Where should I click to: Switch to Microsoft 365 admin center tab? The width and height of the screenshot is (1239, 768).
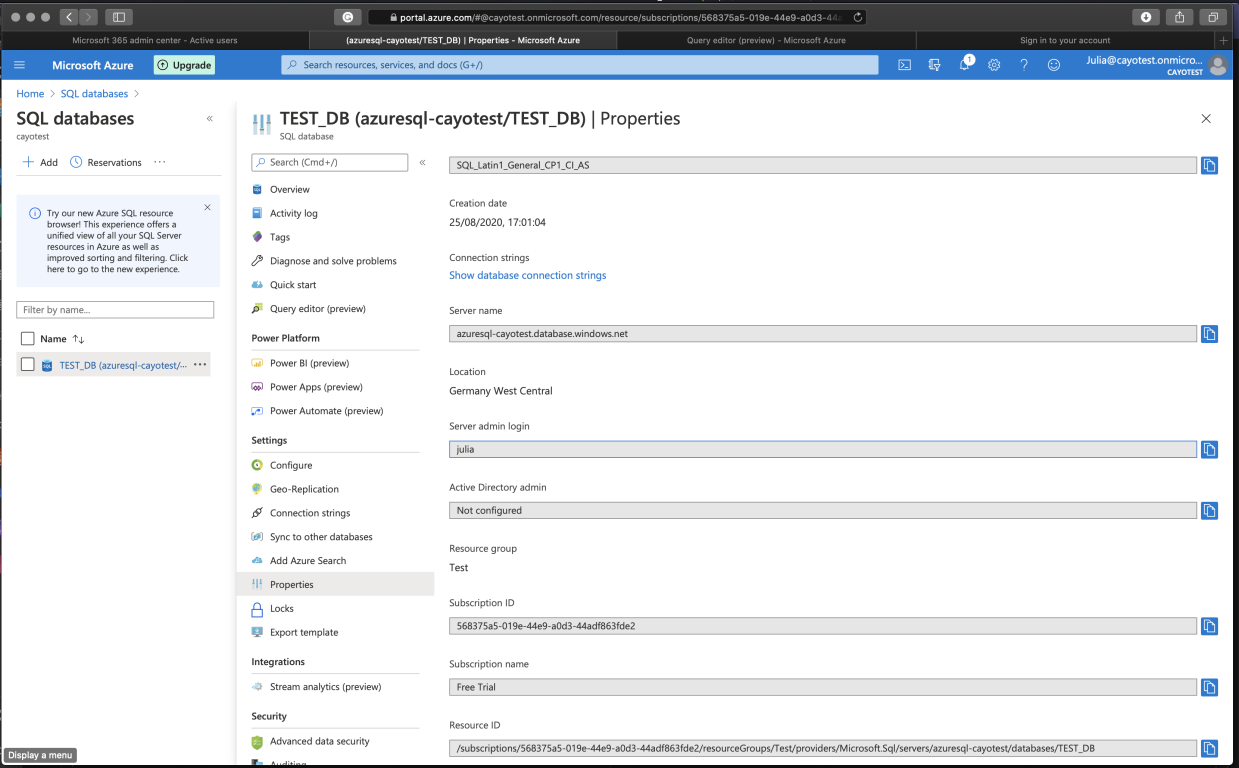click(155, 41)
